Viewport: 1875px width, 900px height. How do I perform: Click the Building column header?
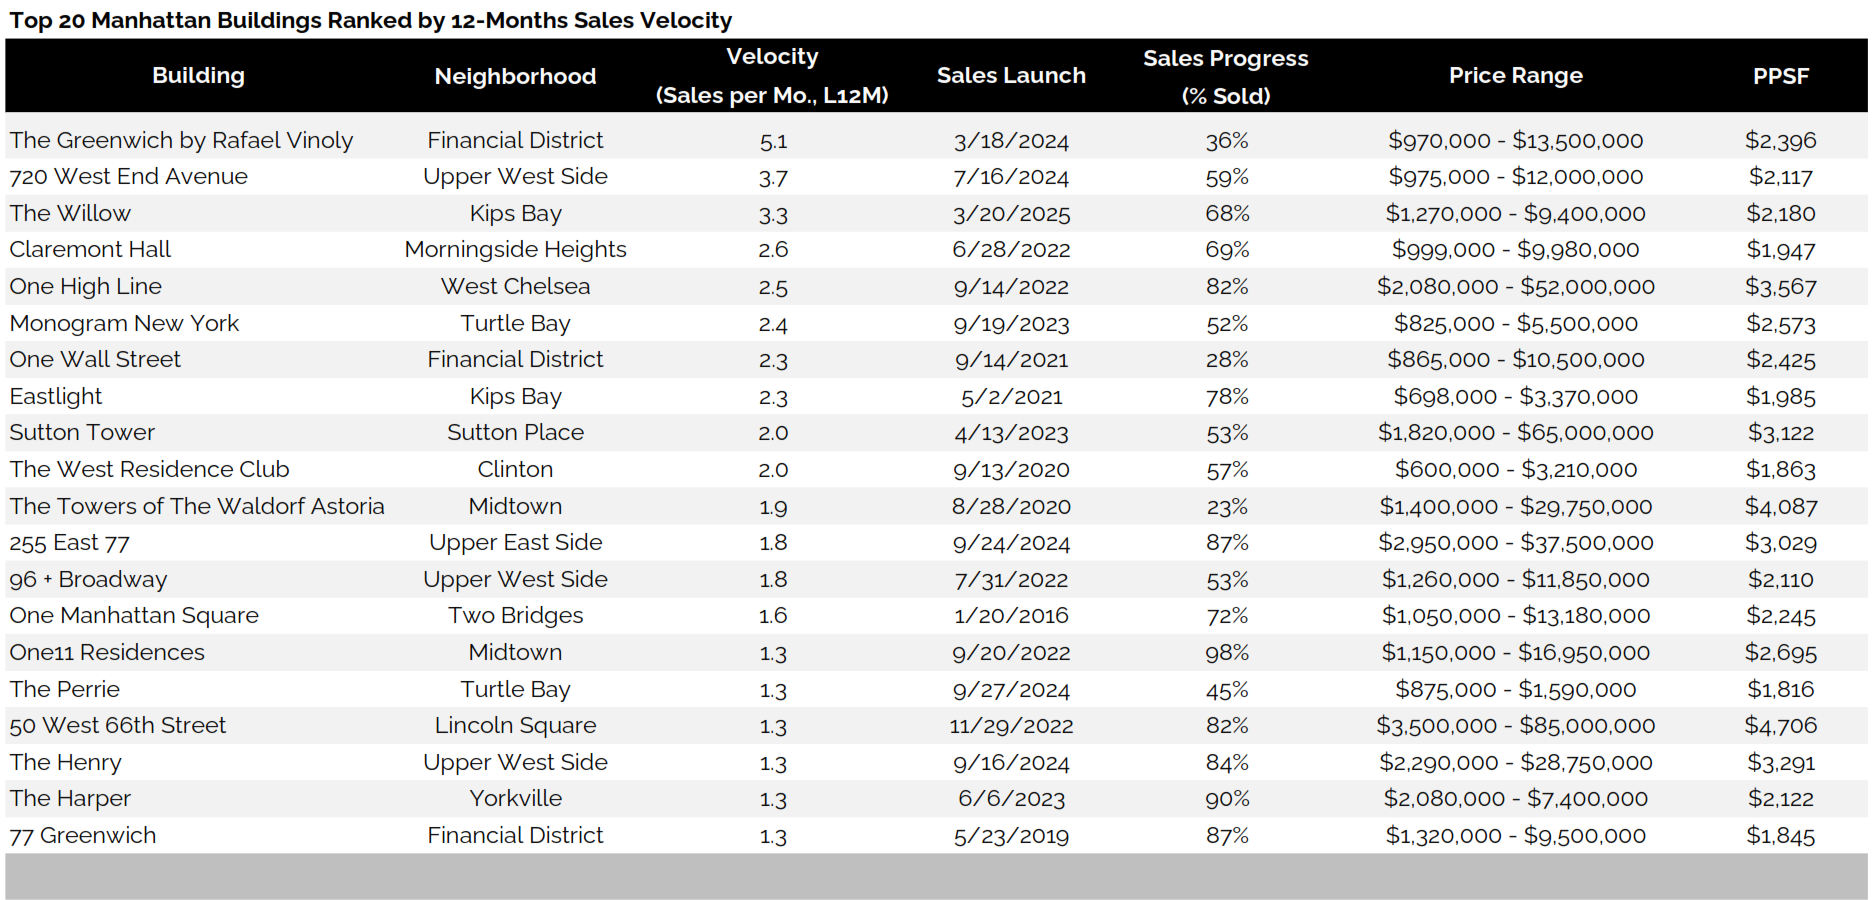198,76
